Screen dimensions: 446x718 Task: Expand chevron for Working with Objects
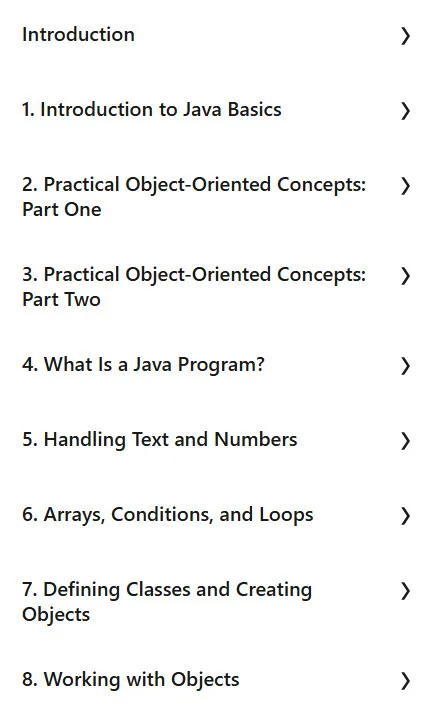tap(405, 681)
